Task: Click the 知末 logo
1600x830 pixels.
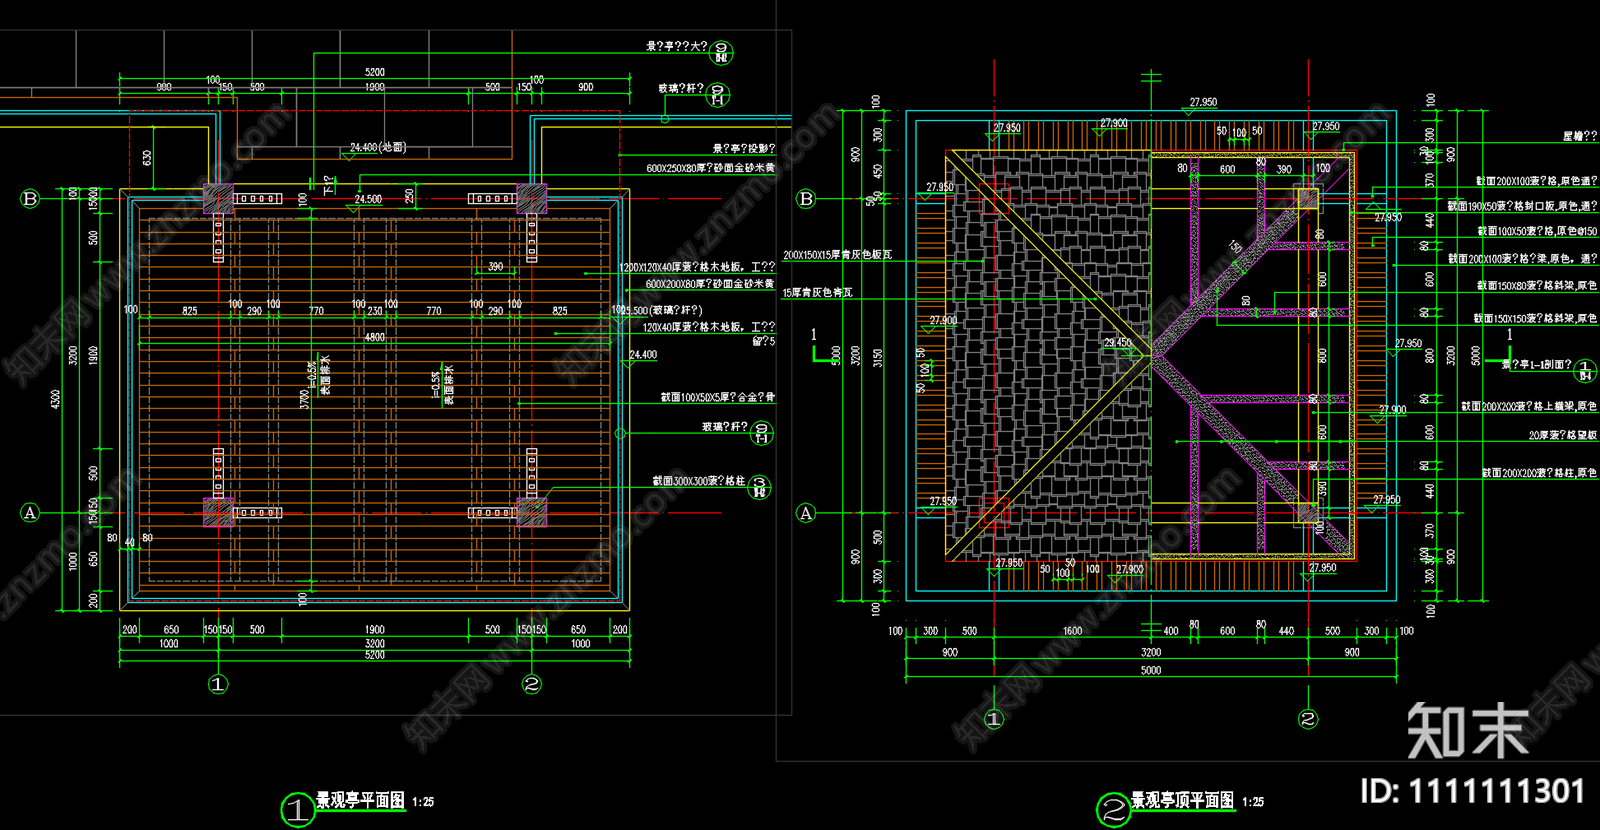Action: tap(1468, 732)
